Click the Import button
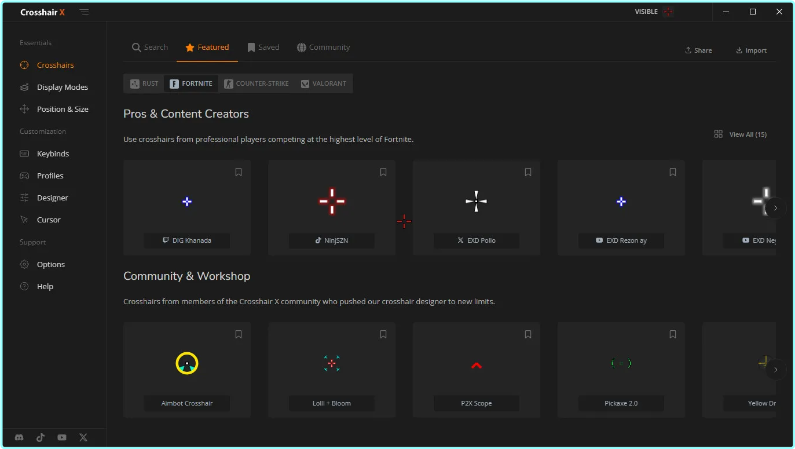 (x=751, y=50)
